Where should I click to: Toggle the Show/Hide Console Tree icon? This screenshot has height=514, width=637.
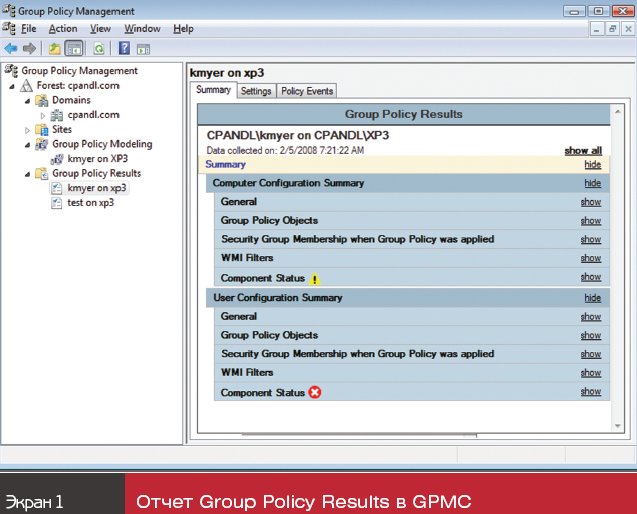click(74, 48)
